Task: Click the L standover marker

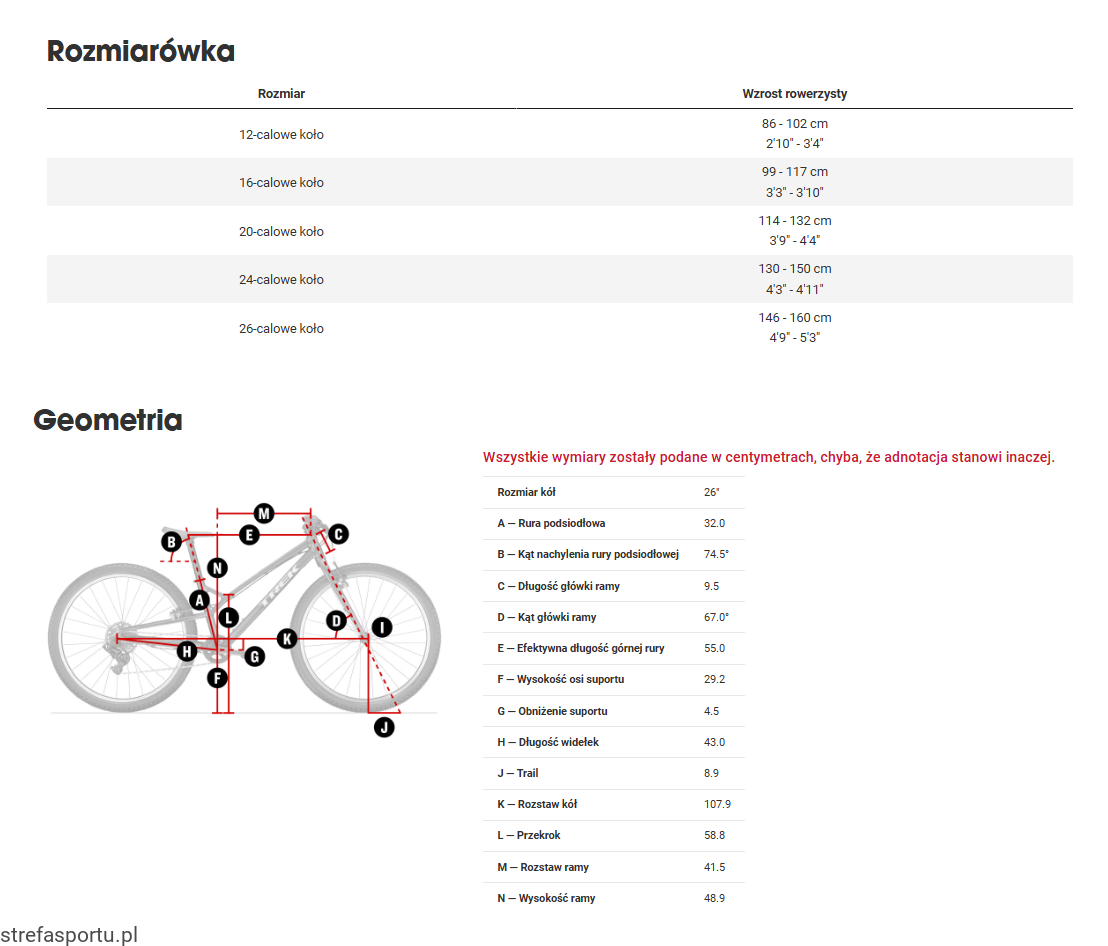Action: point(229,618)
